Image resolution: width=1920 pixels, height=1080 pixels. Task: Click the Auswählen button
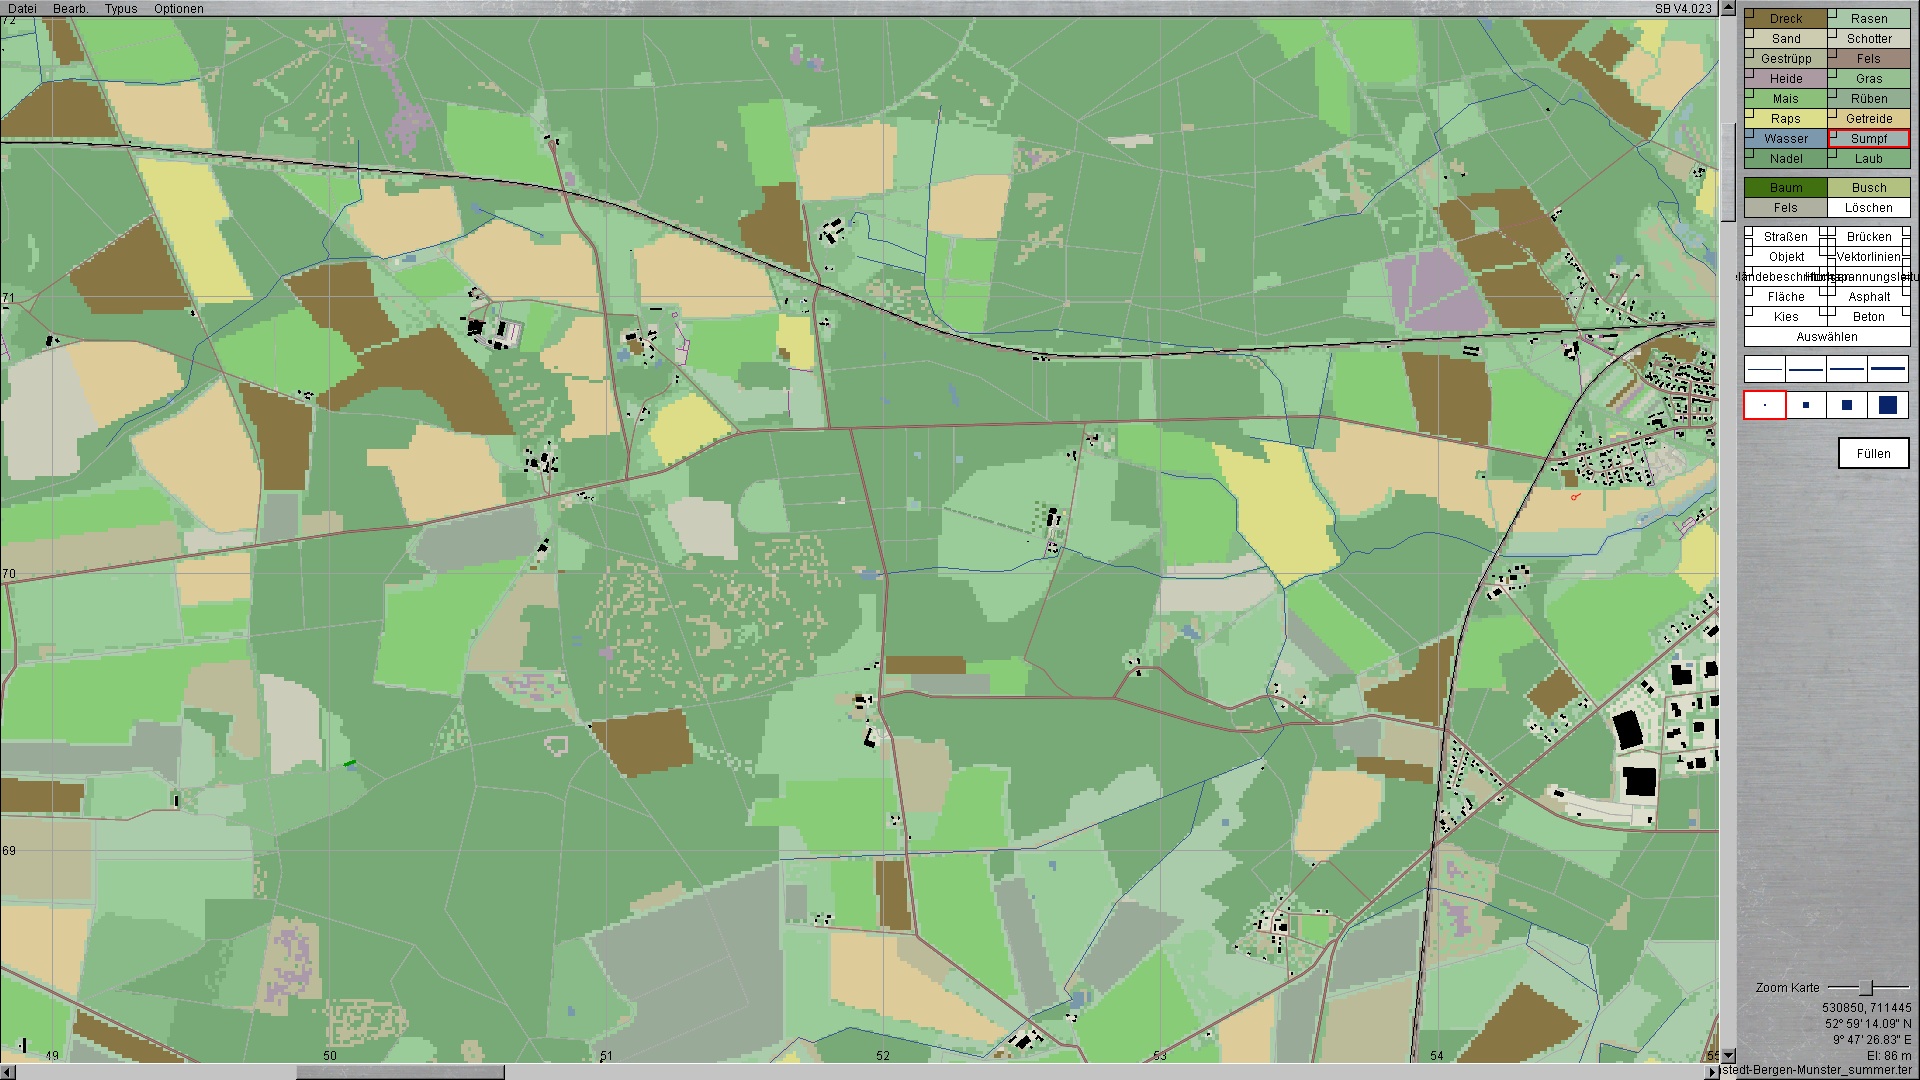tap(1826, 337)
